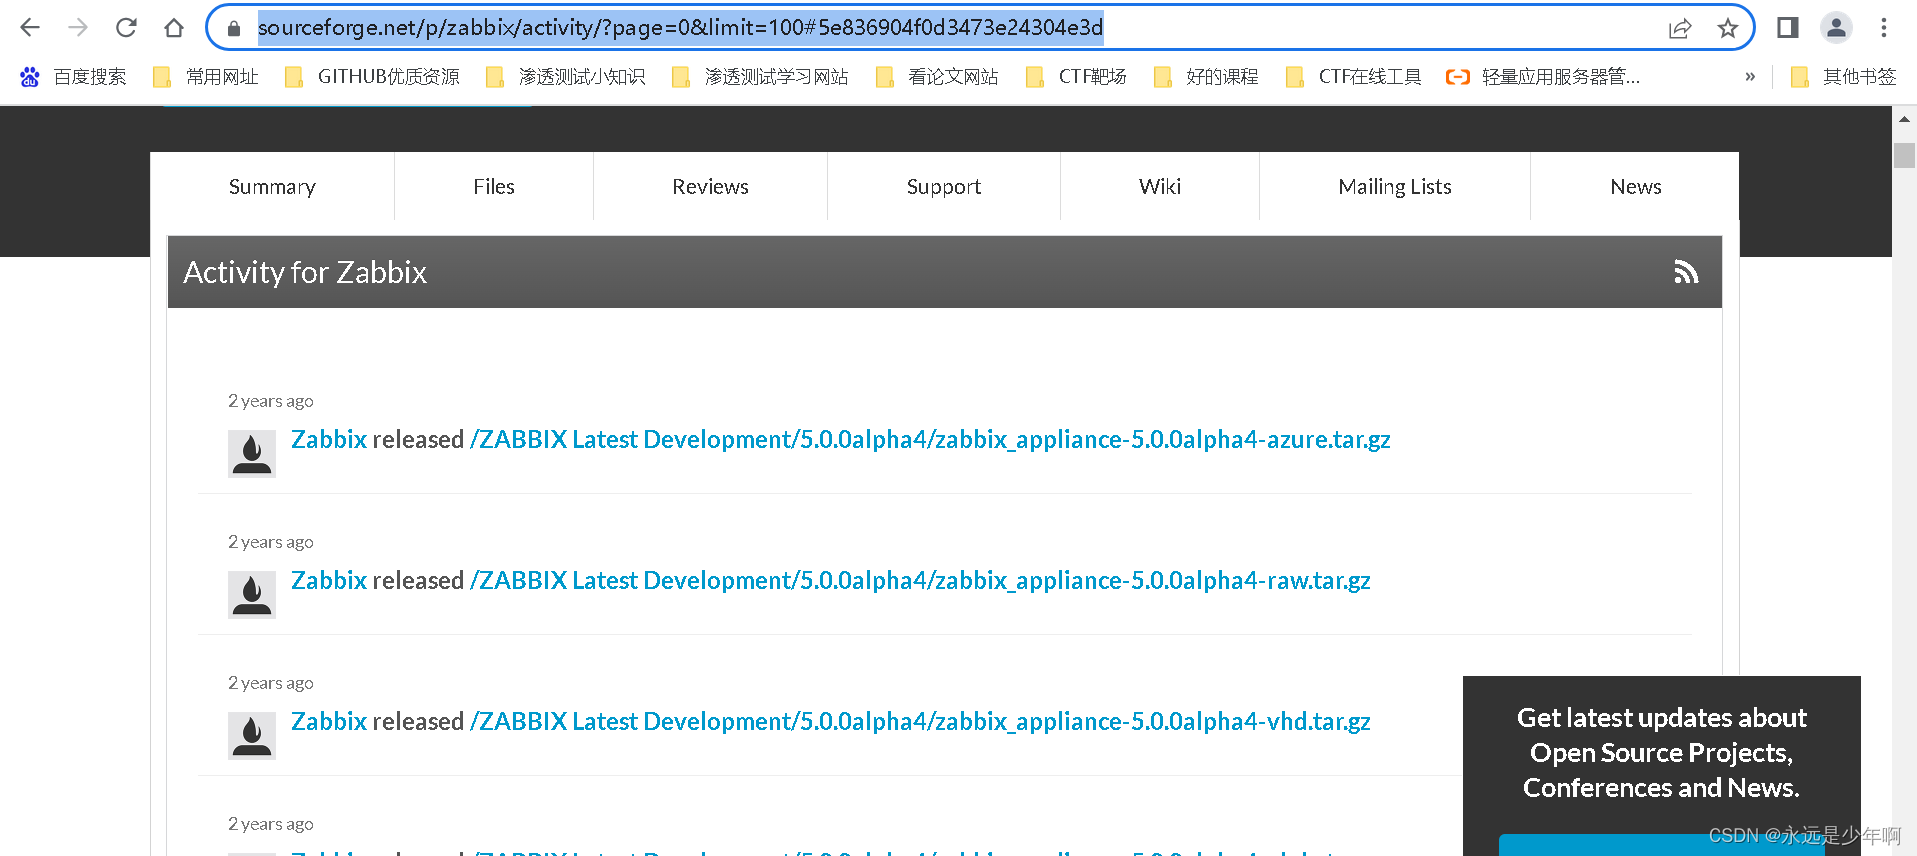This screenshot has height=856, width=1917.
Task: Open the browser home page
Action: (174, 28)
